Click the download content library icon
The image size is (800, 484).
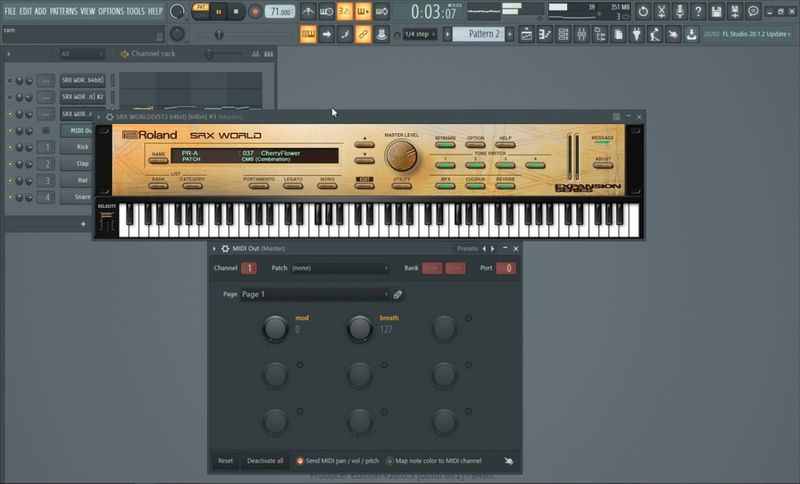tap(691, 34)
